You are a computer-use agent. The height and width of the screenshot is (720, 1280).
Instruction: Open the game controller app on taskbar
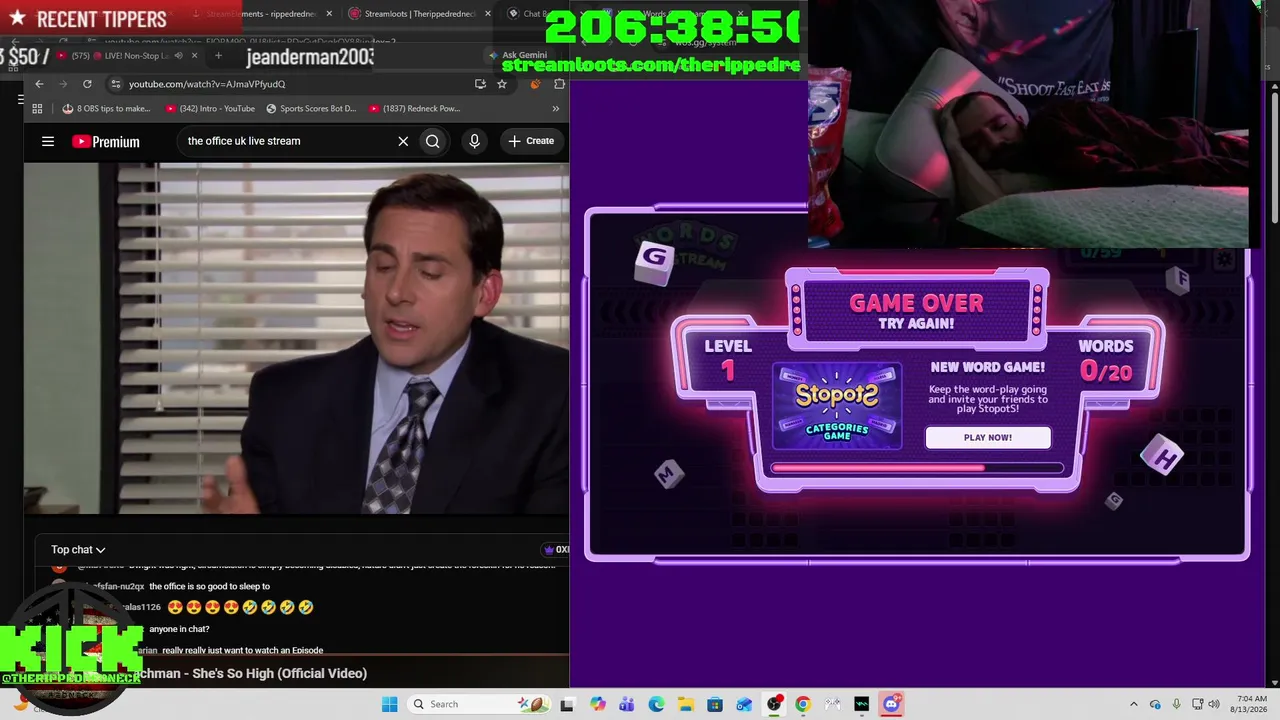coord(833,704)
